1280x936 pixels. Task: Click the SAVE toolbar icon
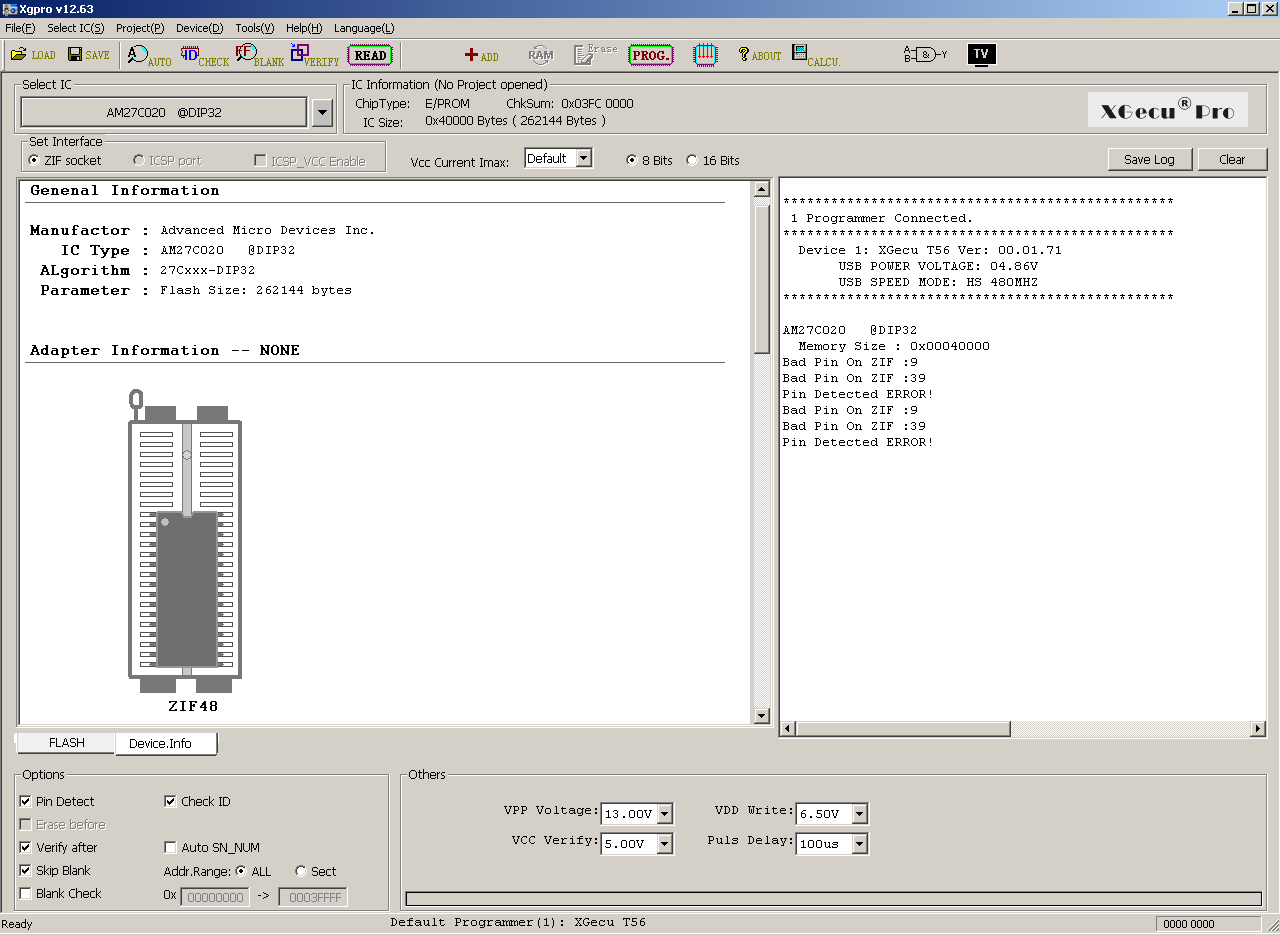tap(88, 55)
